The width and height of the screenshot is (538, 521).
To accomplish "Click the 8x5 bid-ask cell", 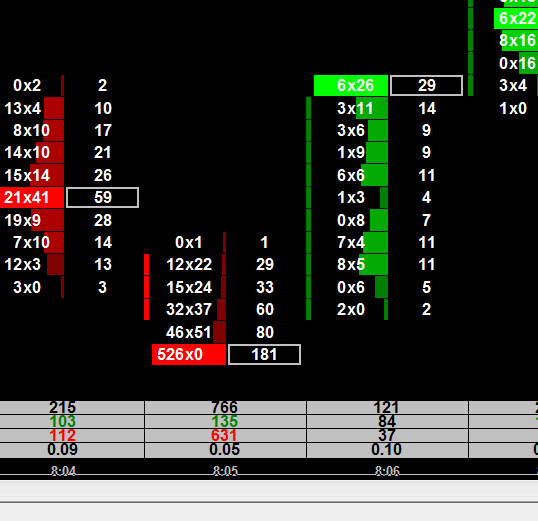I will click(351, 265).
